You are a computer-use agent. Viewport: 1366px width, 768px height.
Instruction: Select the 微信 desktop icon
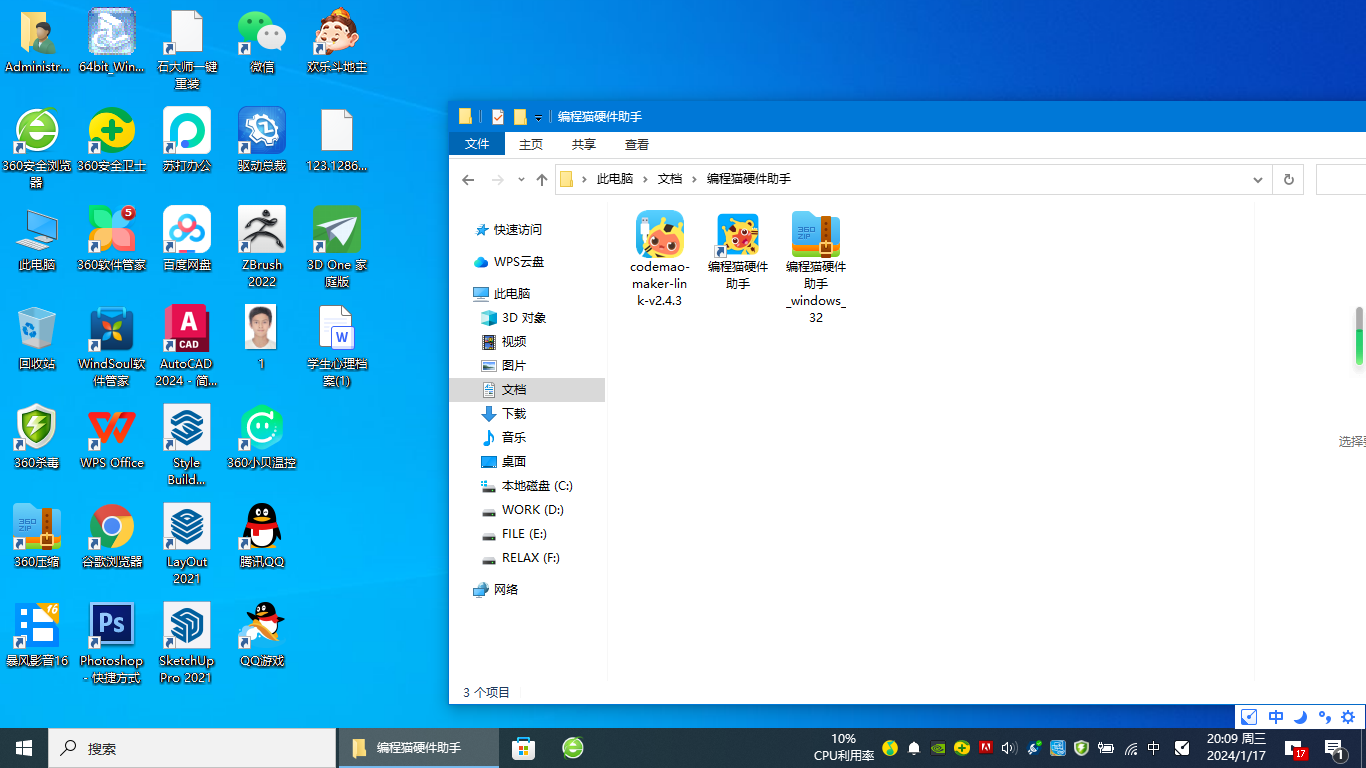pyautogui.click(x=262, y=41)
